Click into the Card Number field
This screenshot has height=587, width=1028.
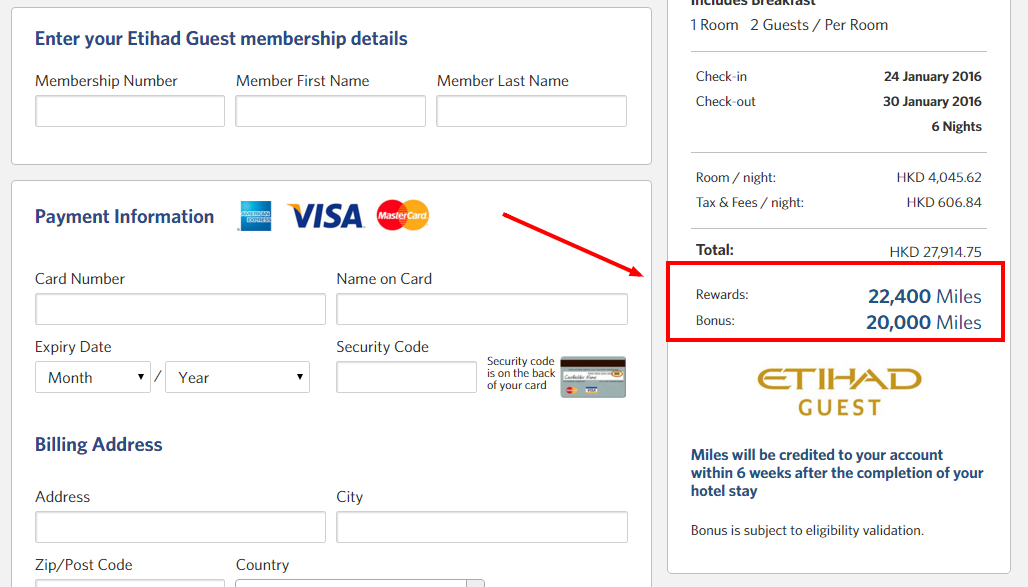tap(180, 309)
